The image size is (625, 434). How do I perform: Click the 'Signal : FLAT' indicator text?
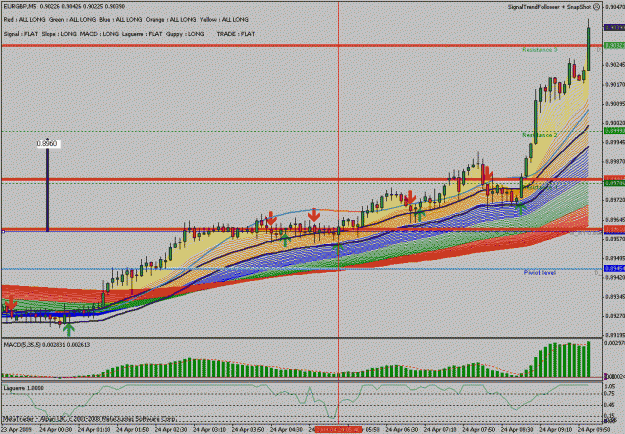(21, 34)
